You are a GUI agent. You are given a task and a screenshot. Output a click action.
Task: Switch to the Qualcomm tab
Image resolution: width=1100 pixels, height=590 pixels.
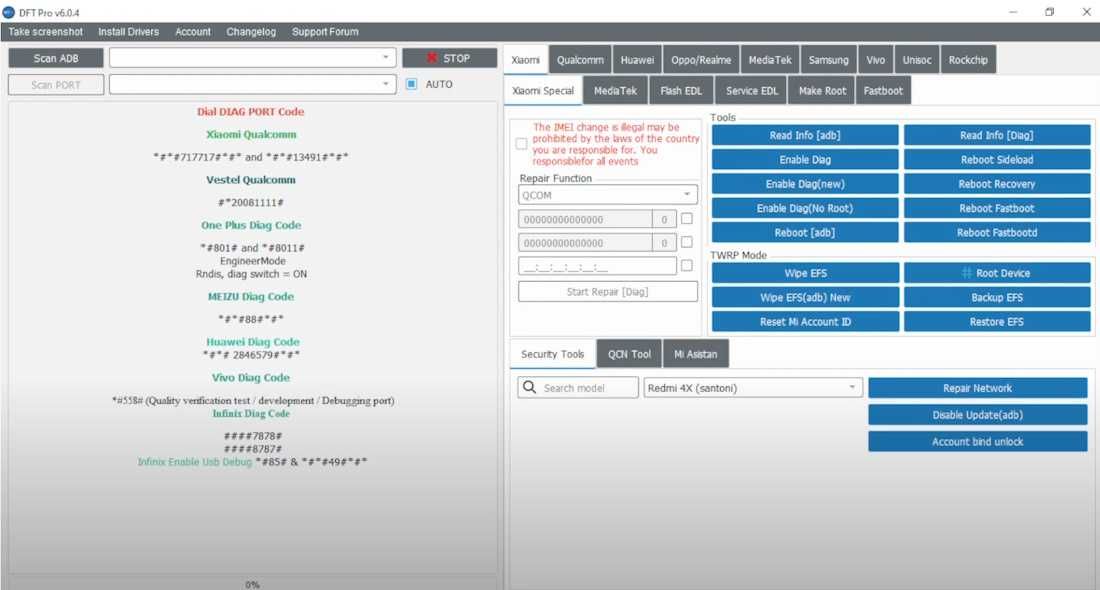(x=580, y=60)
